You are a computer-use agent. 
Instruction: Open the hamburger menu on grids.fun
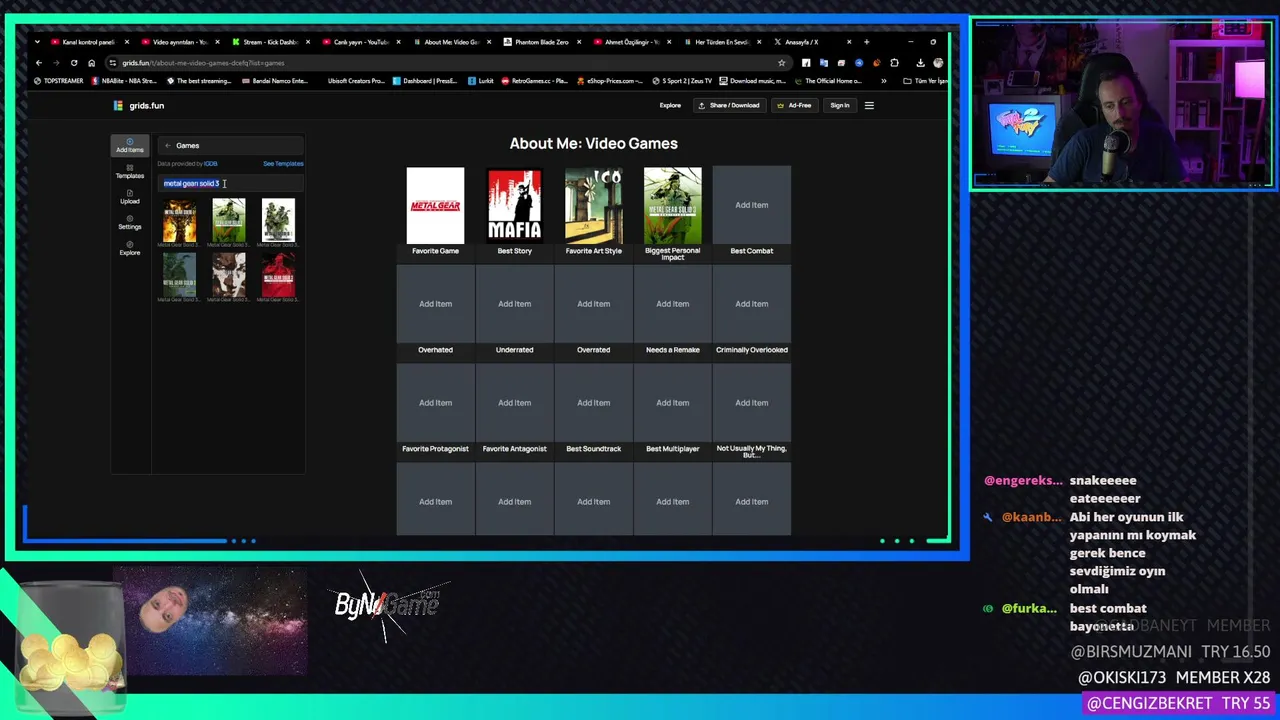(x=869, y=105)
